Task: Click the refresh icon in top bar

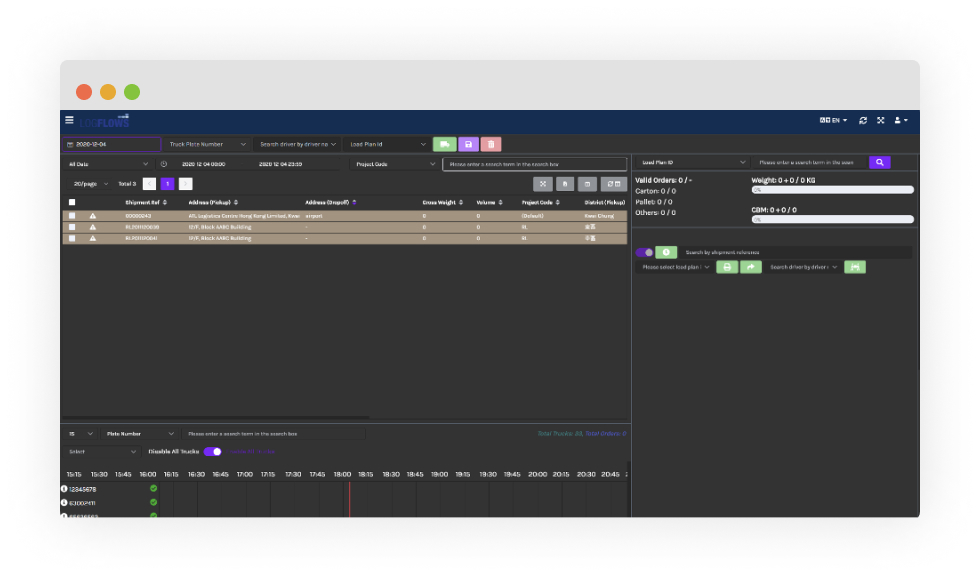Action: [x=862, y=120]
